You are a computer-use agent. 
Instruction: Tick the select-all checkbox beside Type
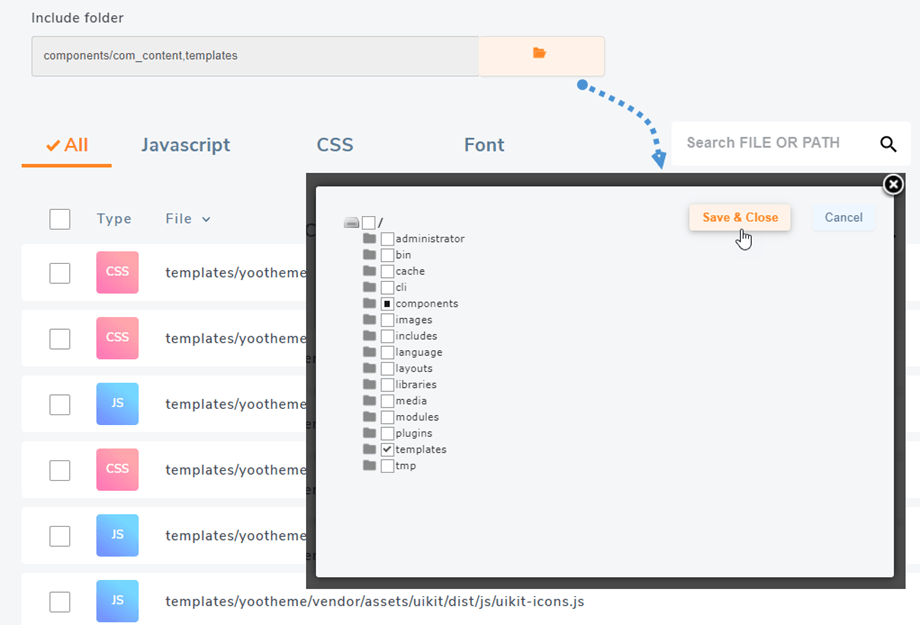[x=60, y=219]
